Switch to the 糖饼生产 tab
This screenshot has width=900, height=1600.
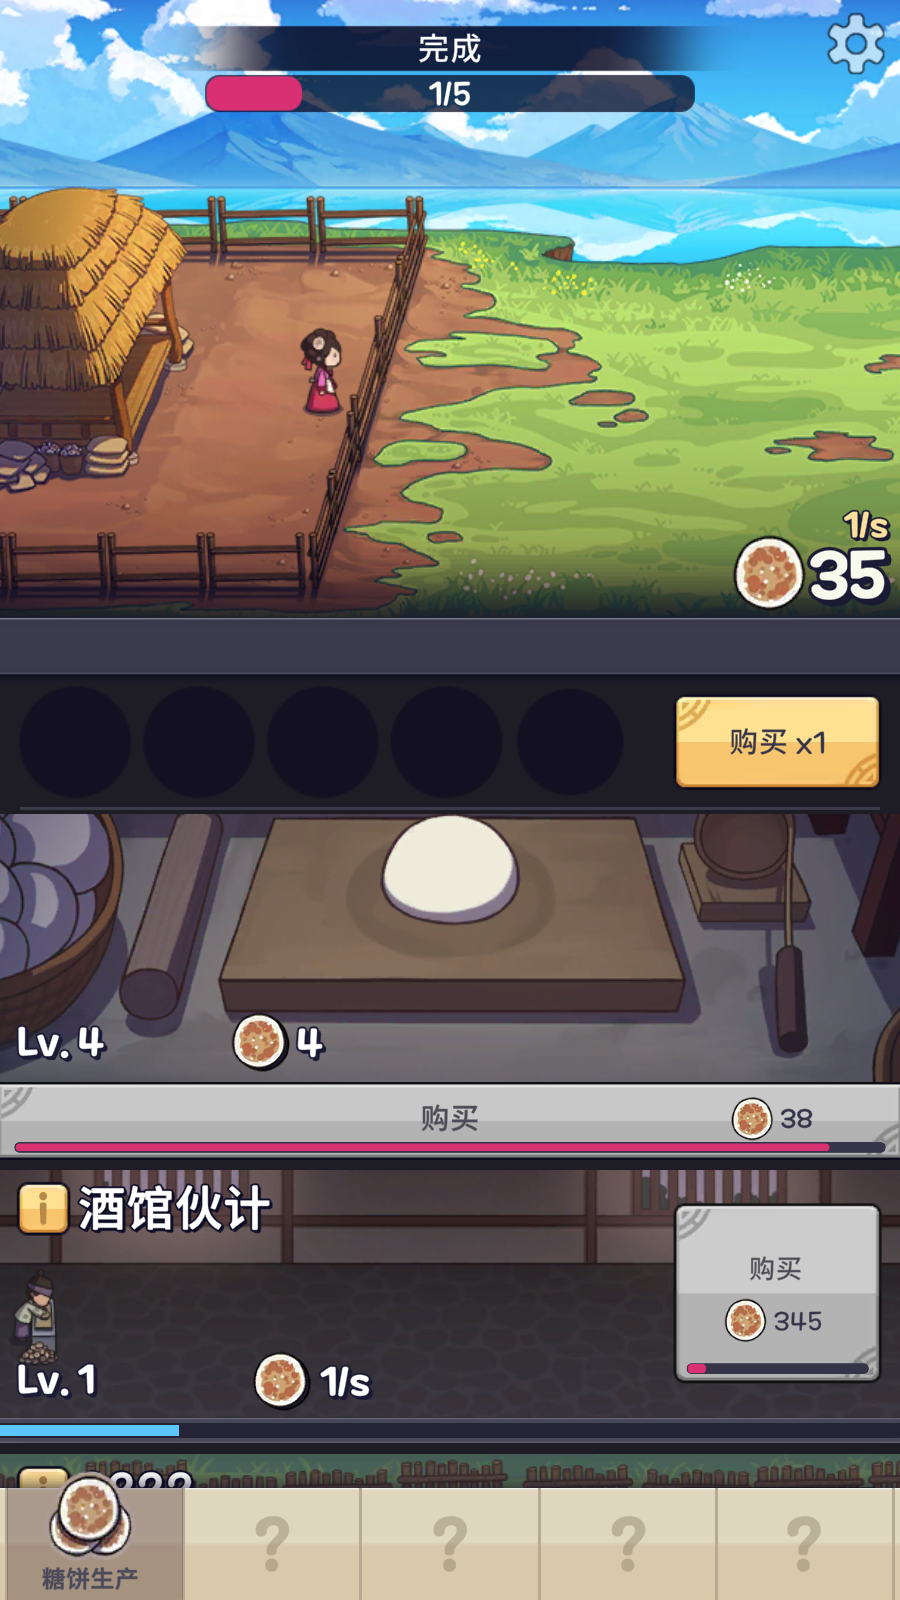pyautogui.click(x=92, y=1543)
